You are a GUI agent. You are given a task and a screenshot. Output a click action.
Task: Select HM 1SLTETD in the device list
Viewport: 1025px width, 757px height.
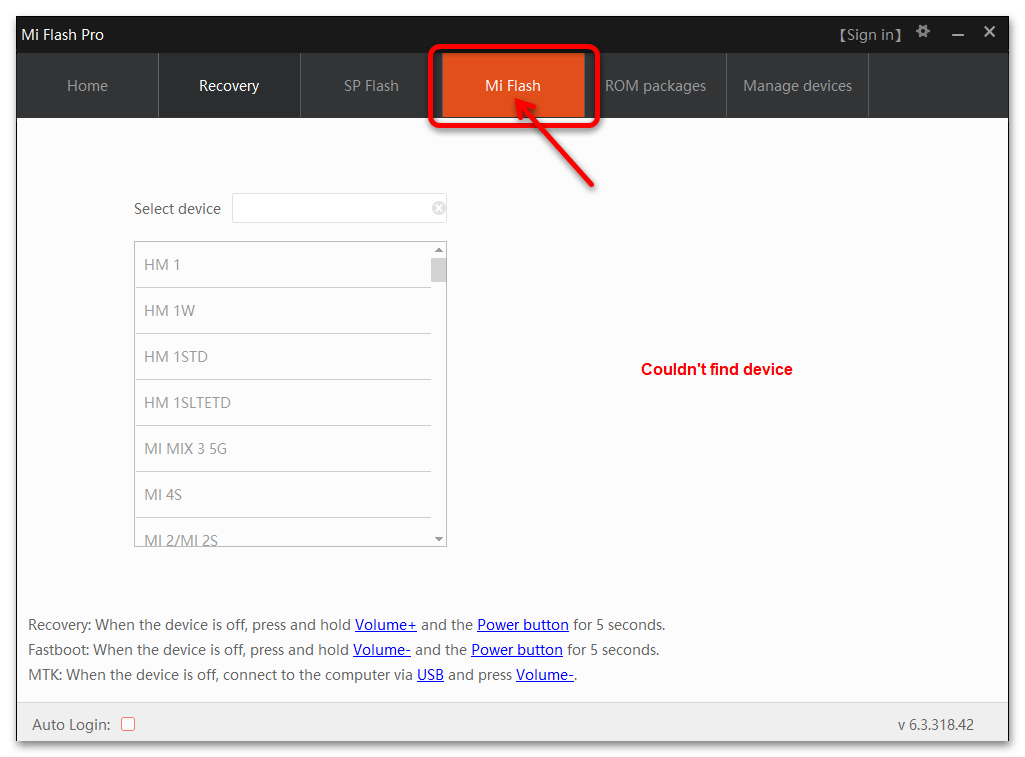[283, 403]
